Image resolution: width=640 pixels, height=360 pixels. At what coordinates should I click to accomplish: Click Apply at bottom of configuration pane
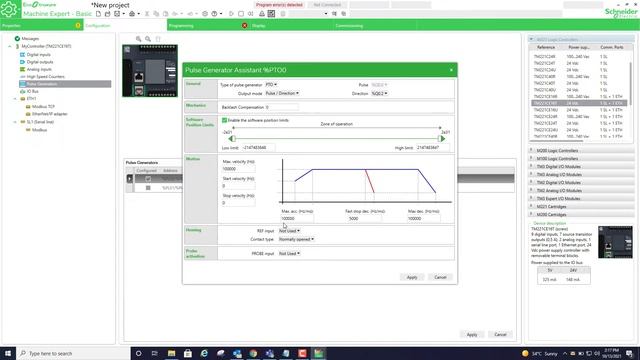click(472, 334)
